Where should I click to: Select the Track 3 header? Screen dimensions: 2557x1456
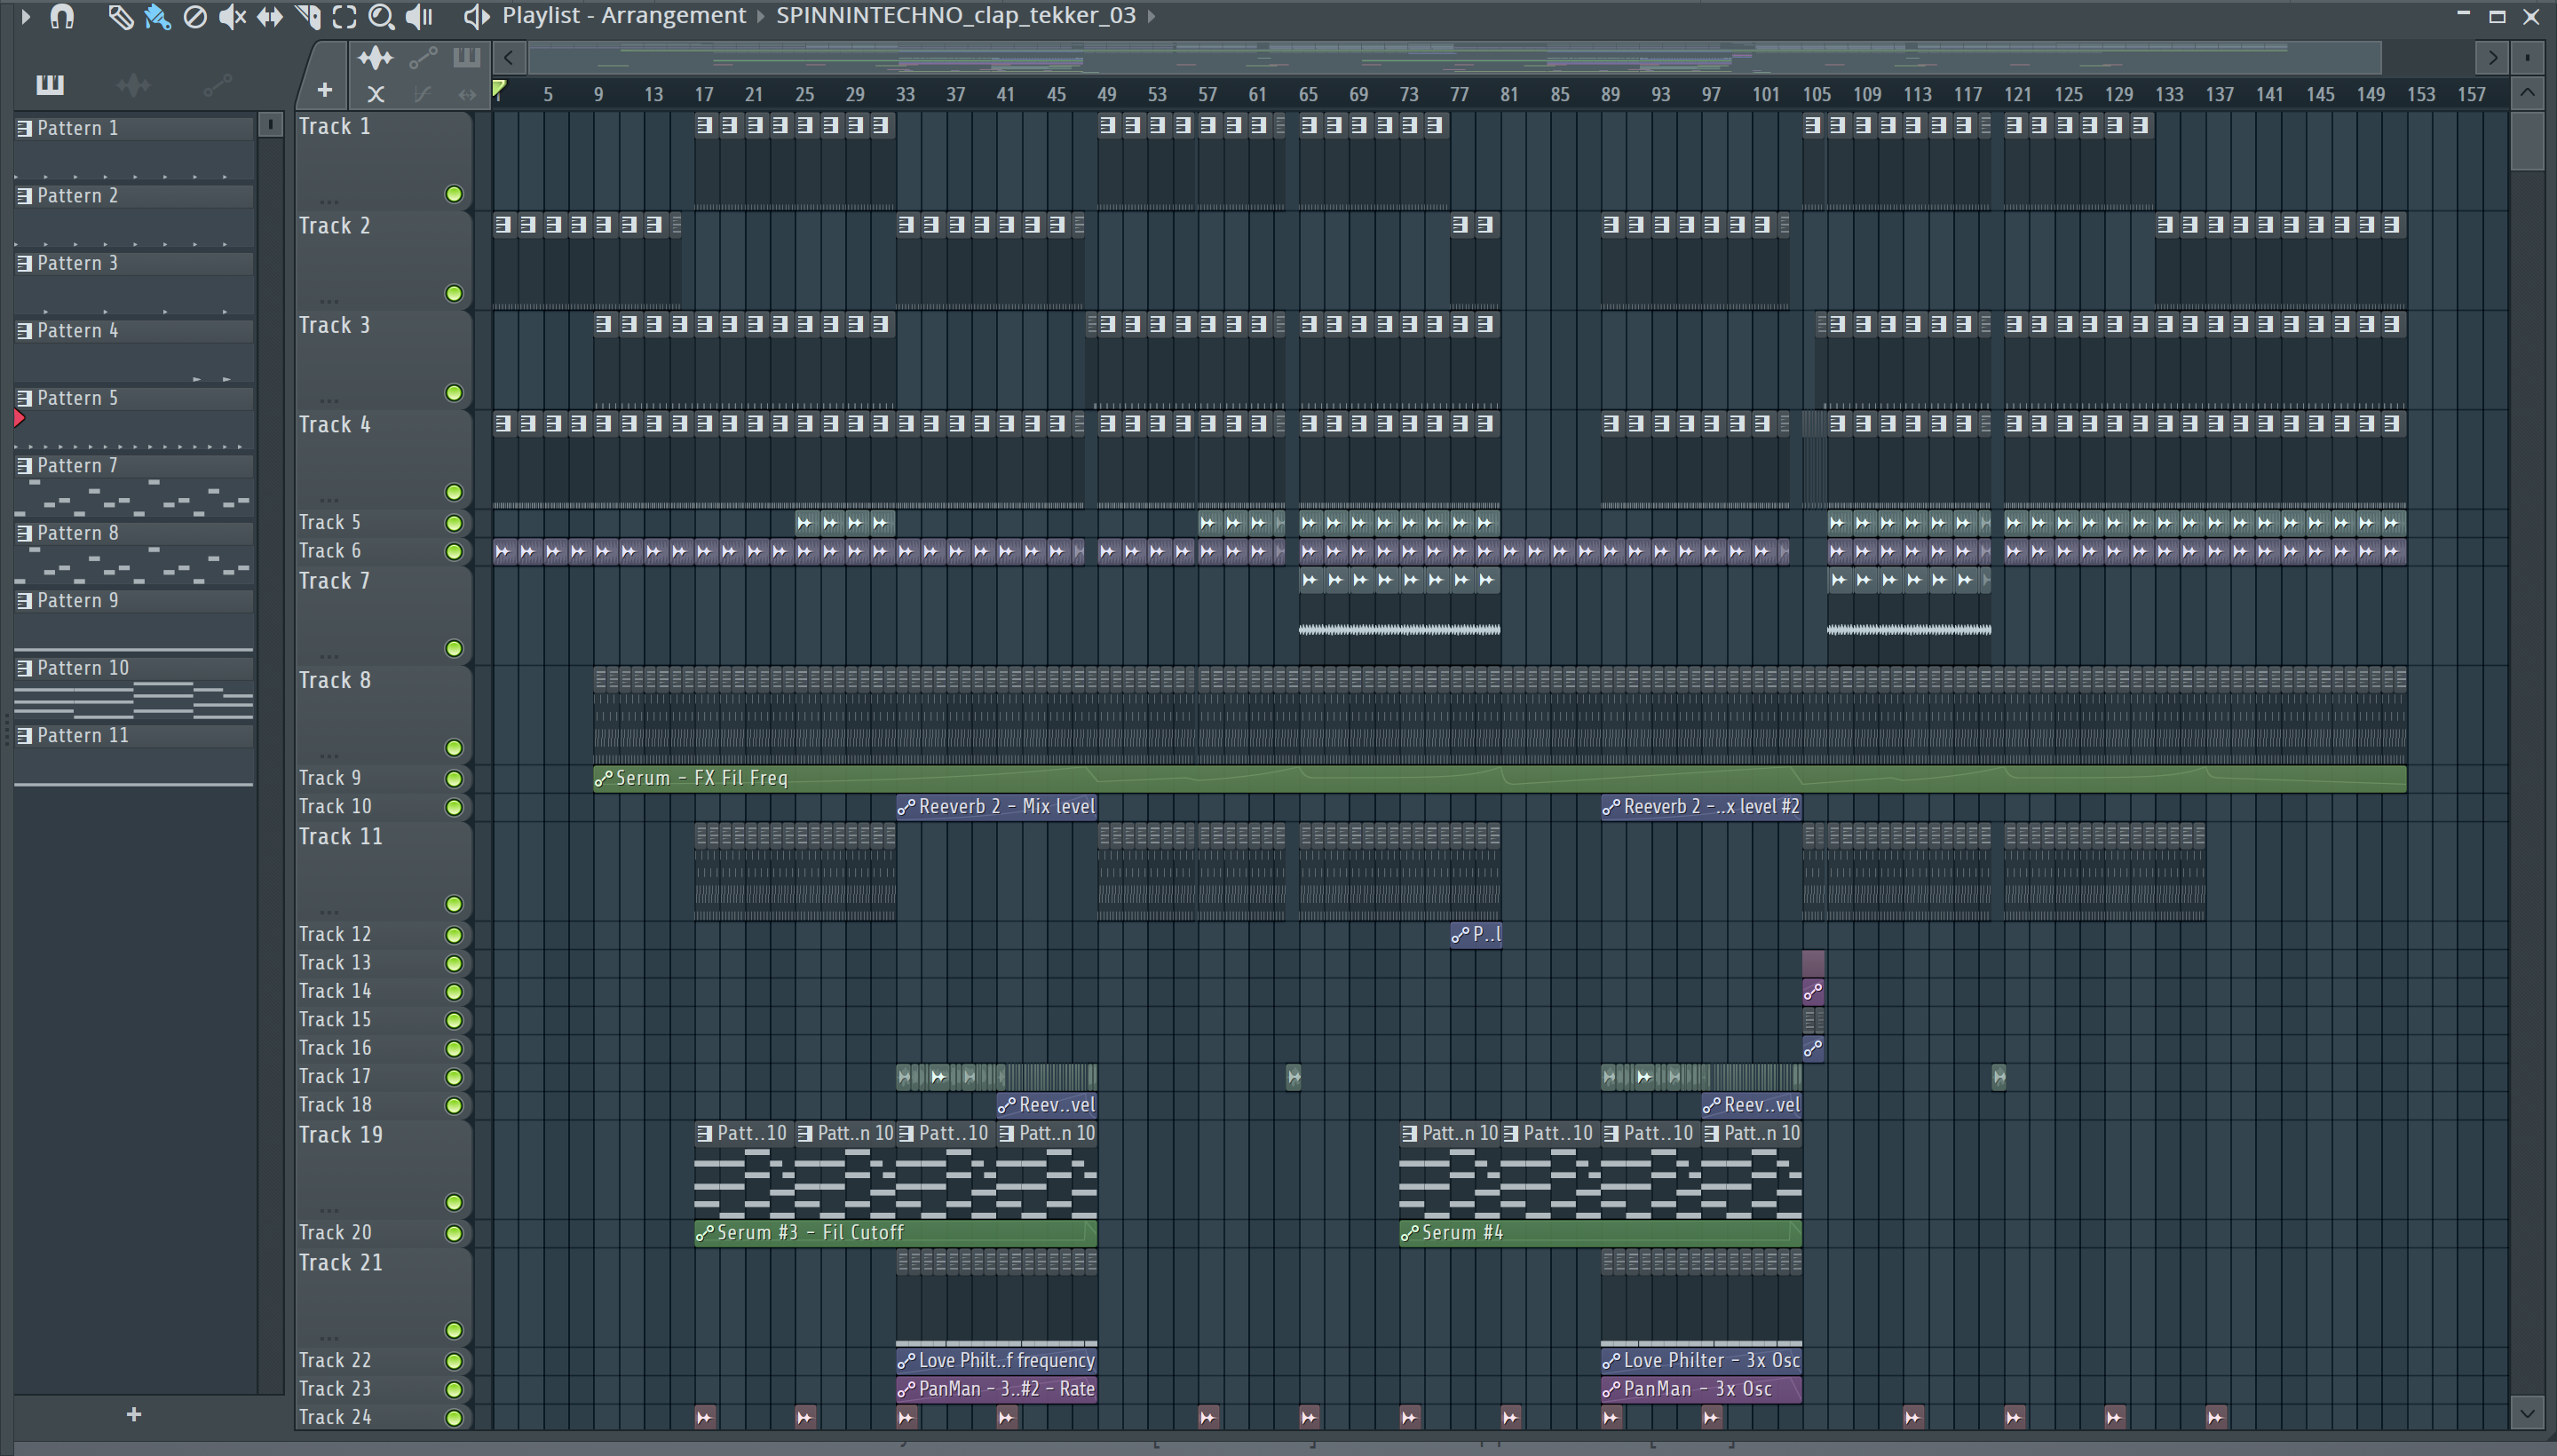point(384,359)
